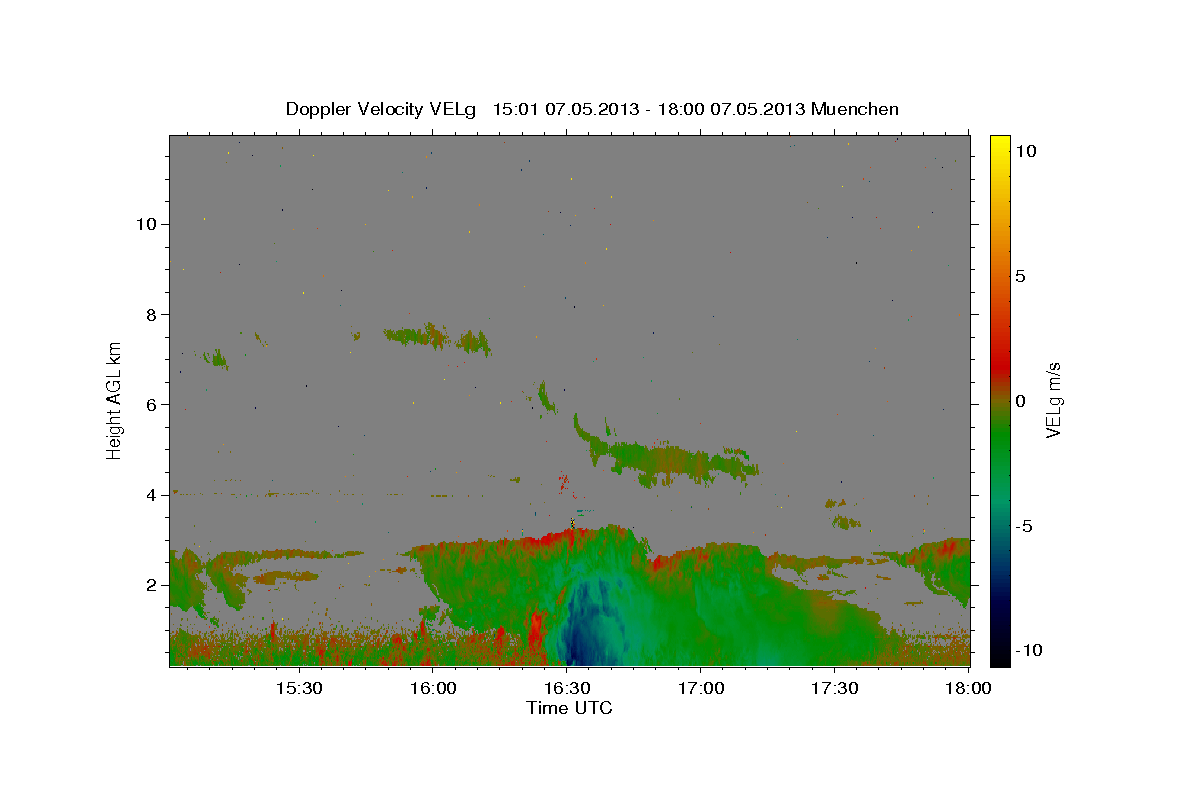Click the 'VELg m/s' colorbar label
Image resolution: width=1200 pixels, height=800 pixels.
tap(1052, 399)
